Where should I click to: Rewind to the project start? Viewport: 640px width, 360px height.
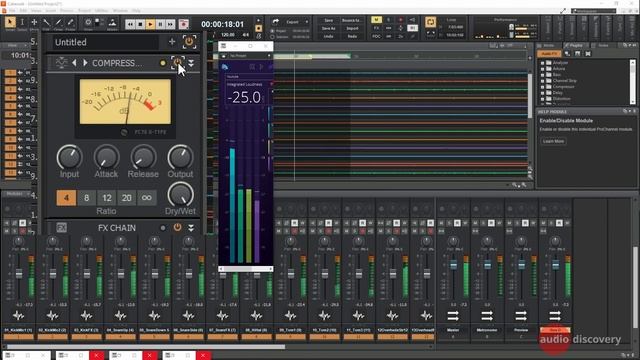[130, 24]
